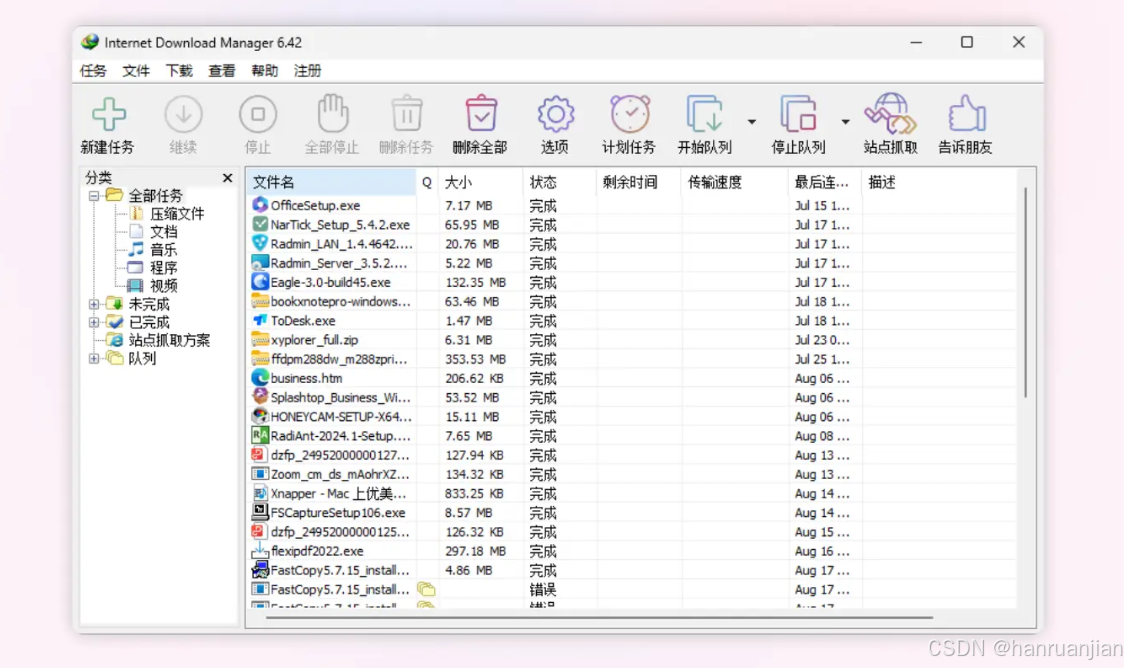1127x668 pixels.
Task: Select Radmin_LAN_1.4.4642 file icon
Action: pyautogui.click(x=259, y=244)
